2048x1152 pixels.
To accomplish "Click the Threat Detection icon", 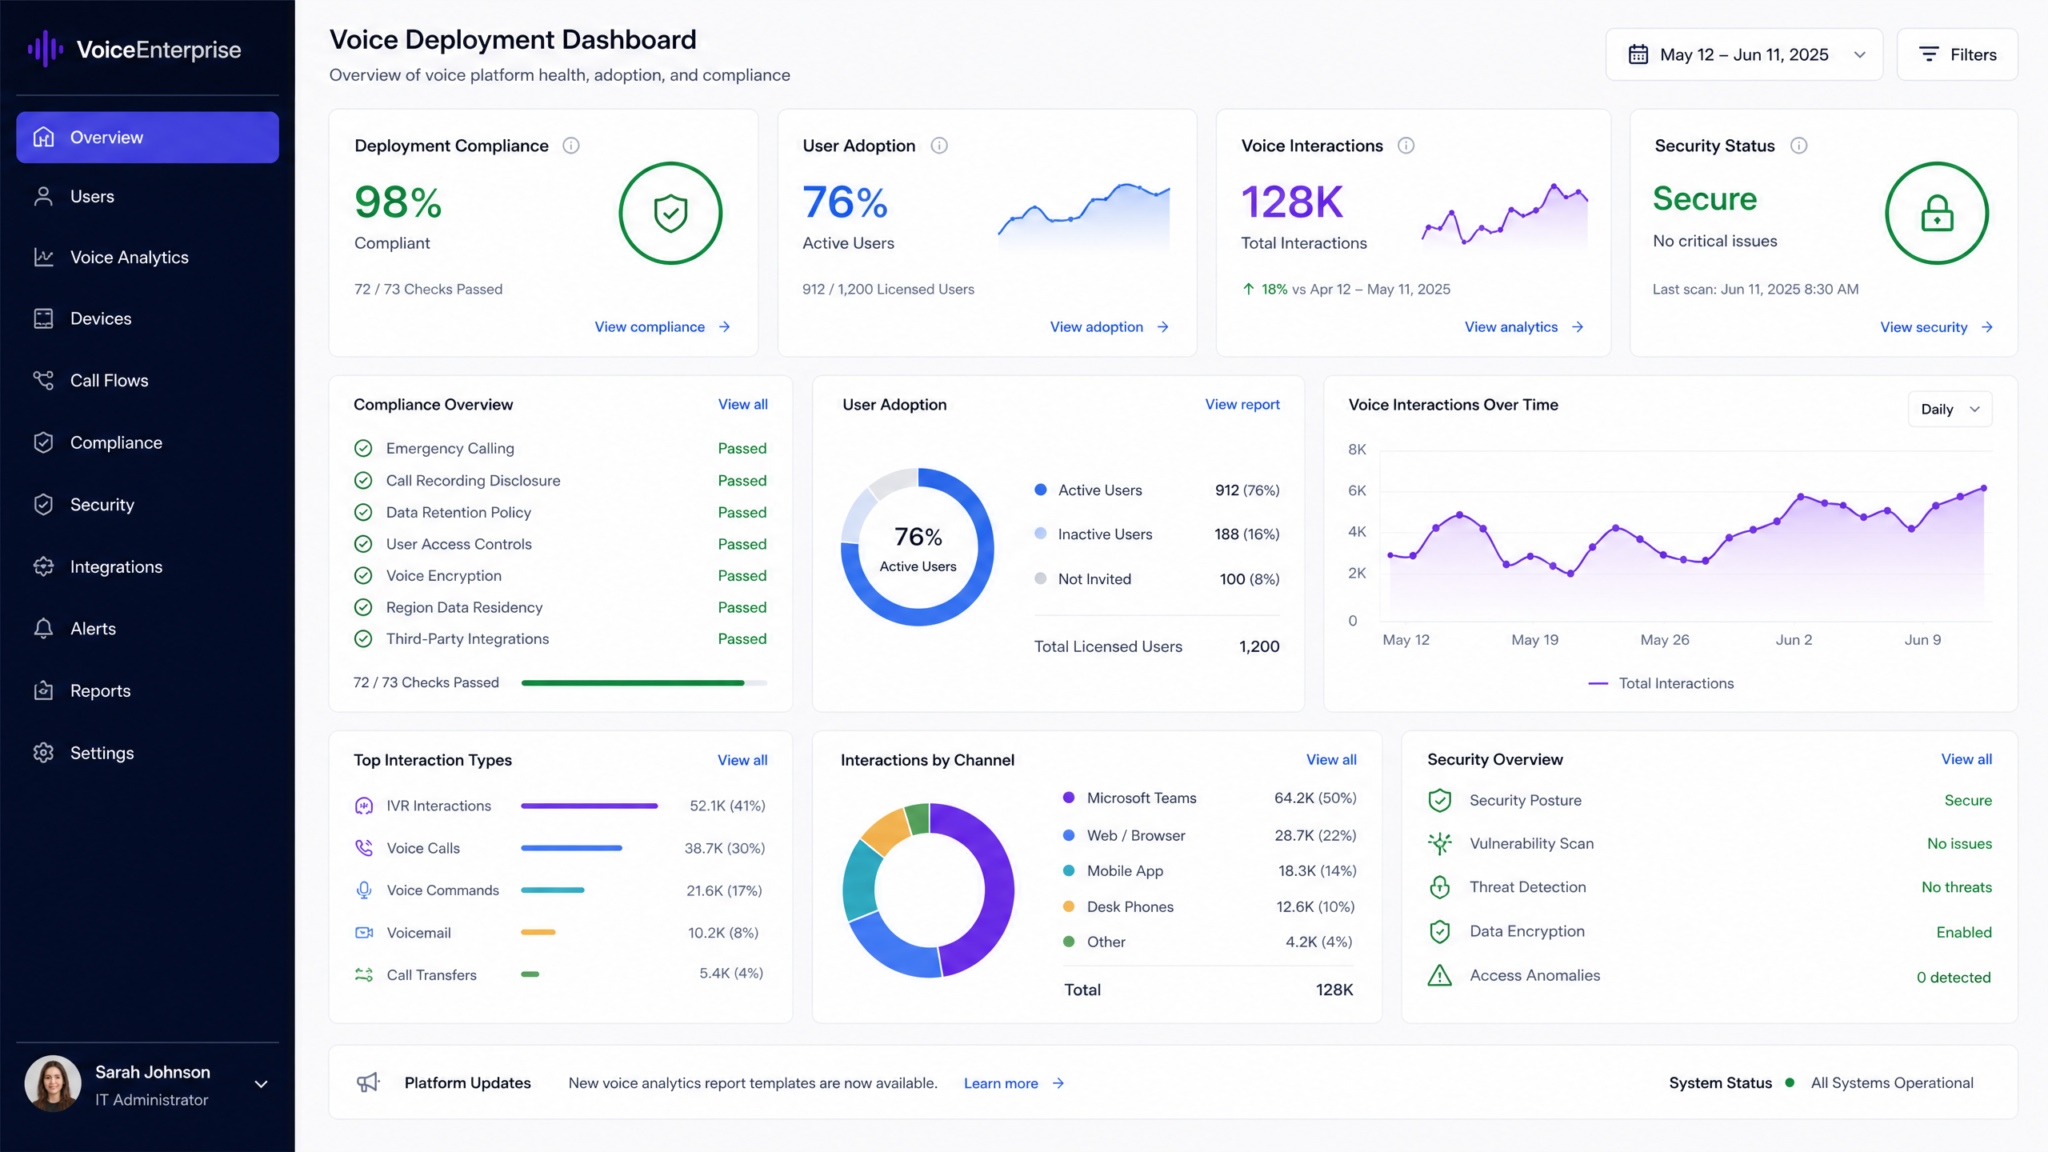I will tap(1440, 887).
